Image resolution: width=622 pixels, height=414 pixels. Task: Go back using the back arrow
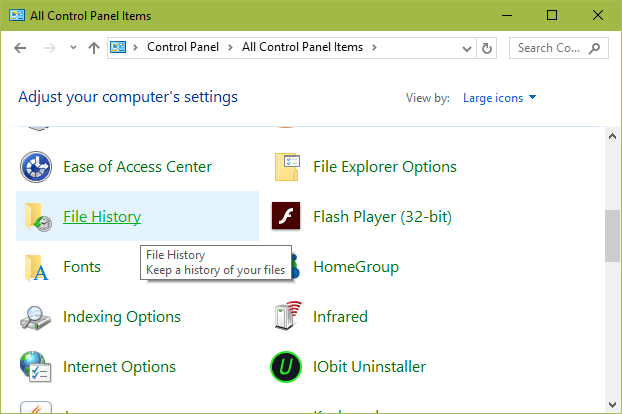pyautogui.click(x=20, y=48)
